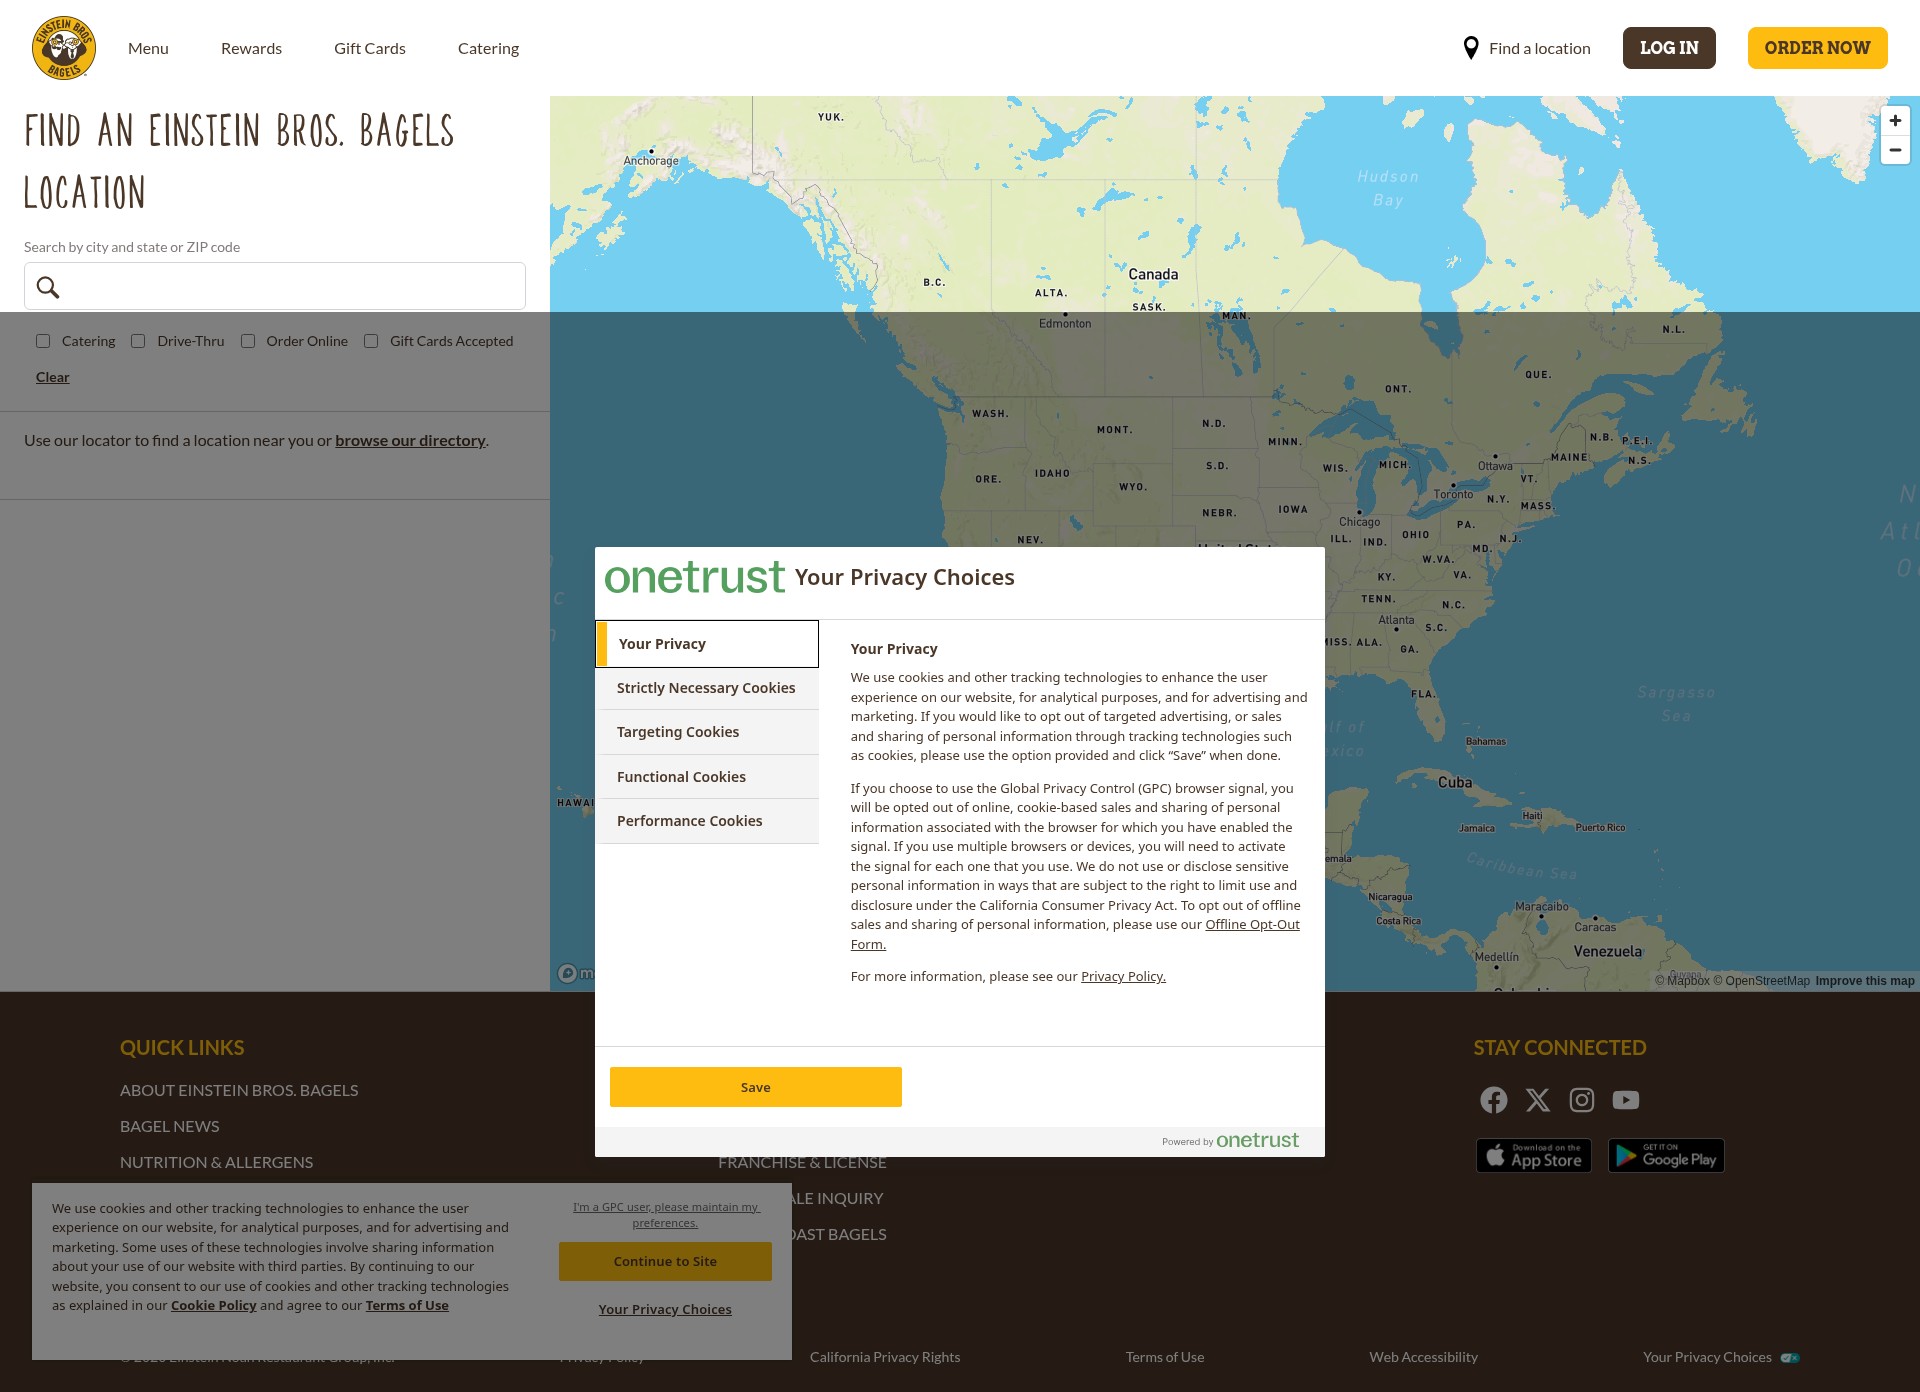This screenshot has height=1392, width=1920.
Task: Open the browse our directory link
Action: [410, 440]
